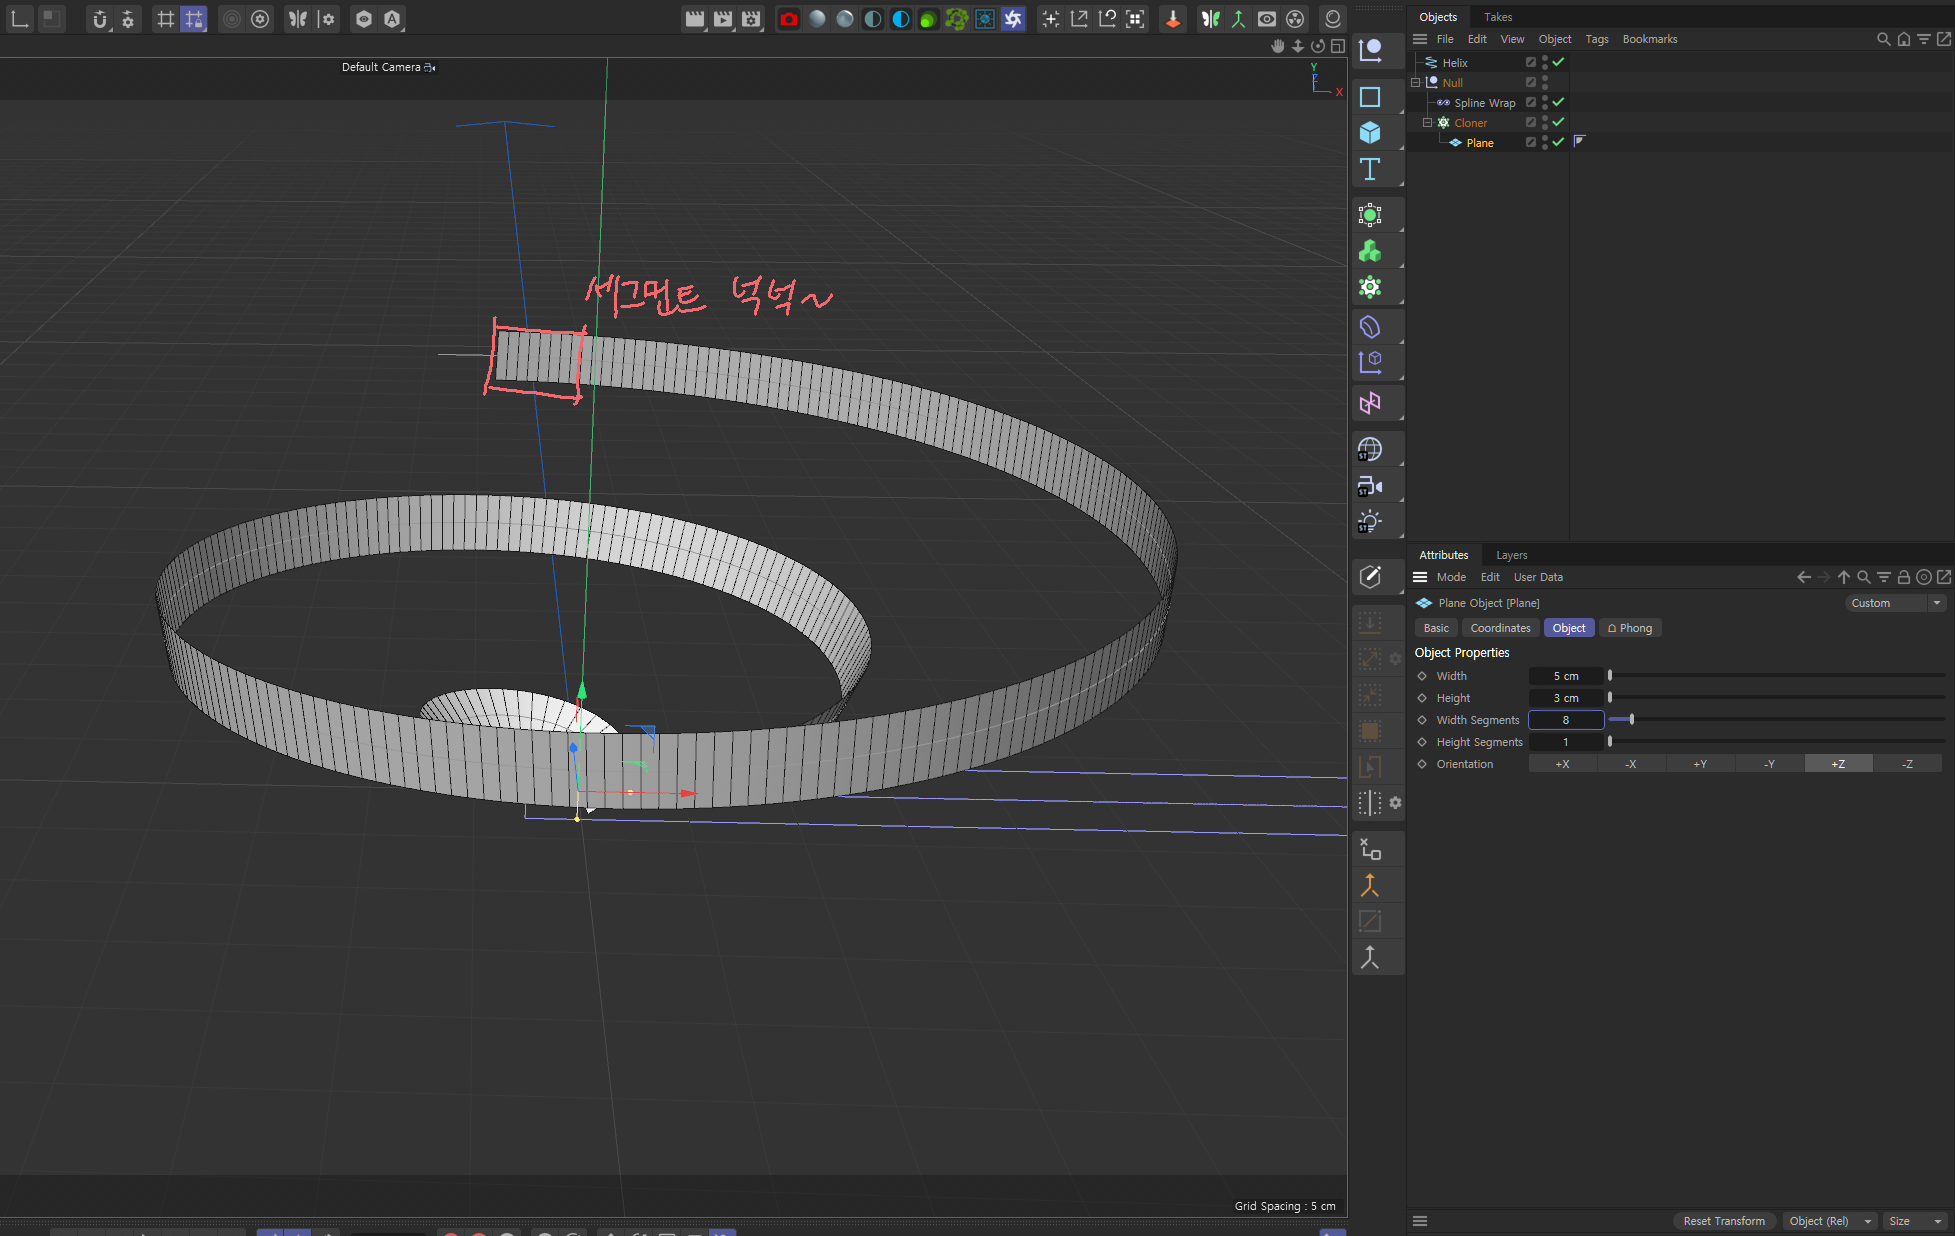Click the Width slider track

point(1777,676)
